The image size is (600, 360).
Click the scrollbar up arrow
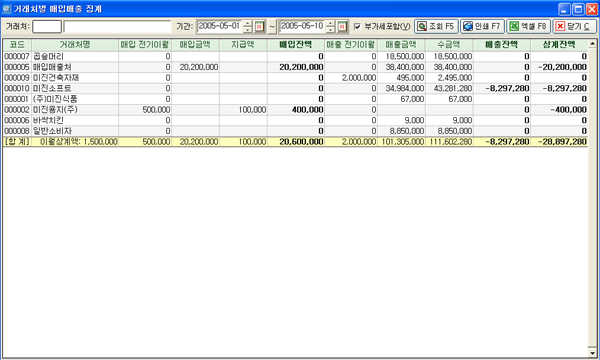(x=592, y=43)
